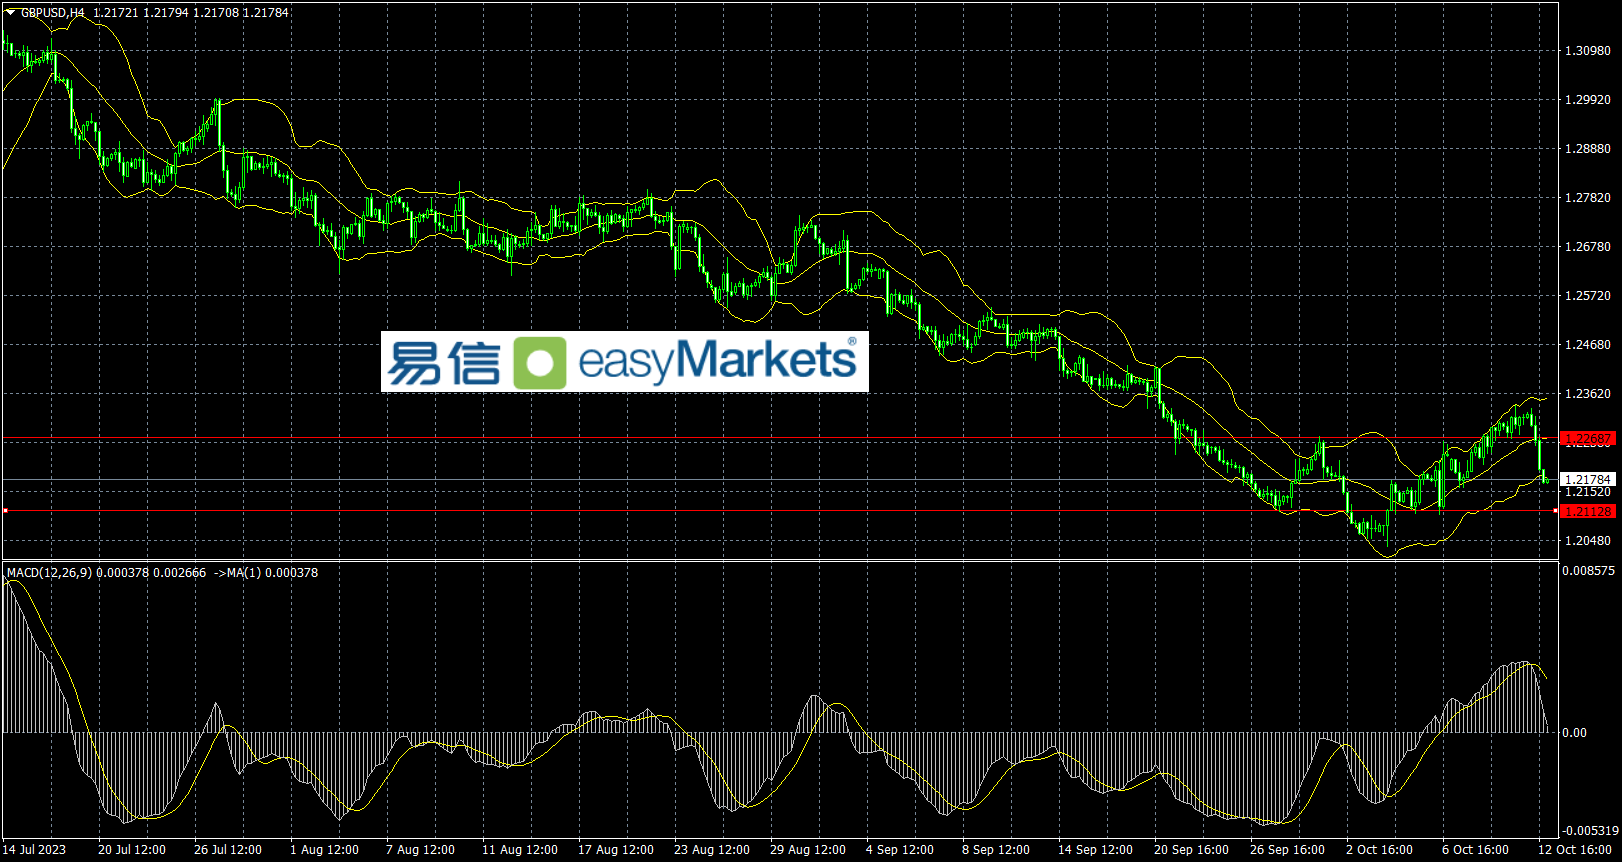
Task: Click the current price tag 1.21784
Action: click(1588, 480)
